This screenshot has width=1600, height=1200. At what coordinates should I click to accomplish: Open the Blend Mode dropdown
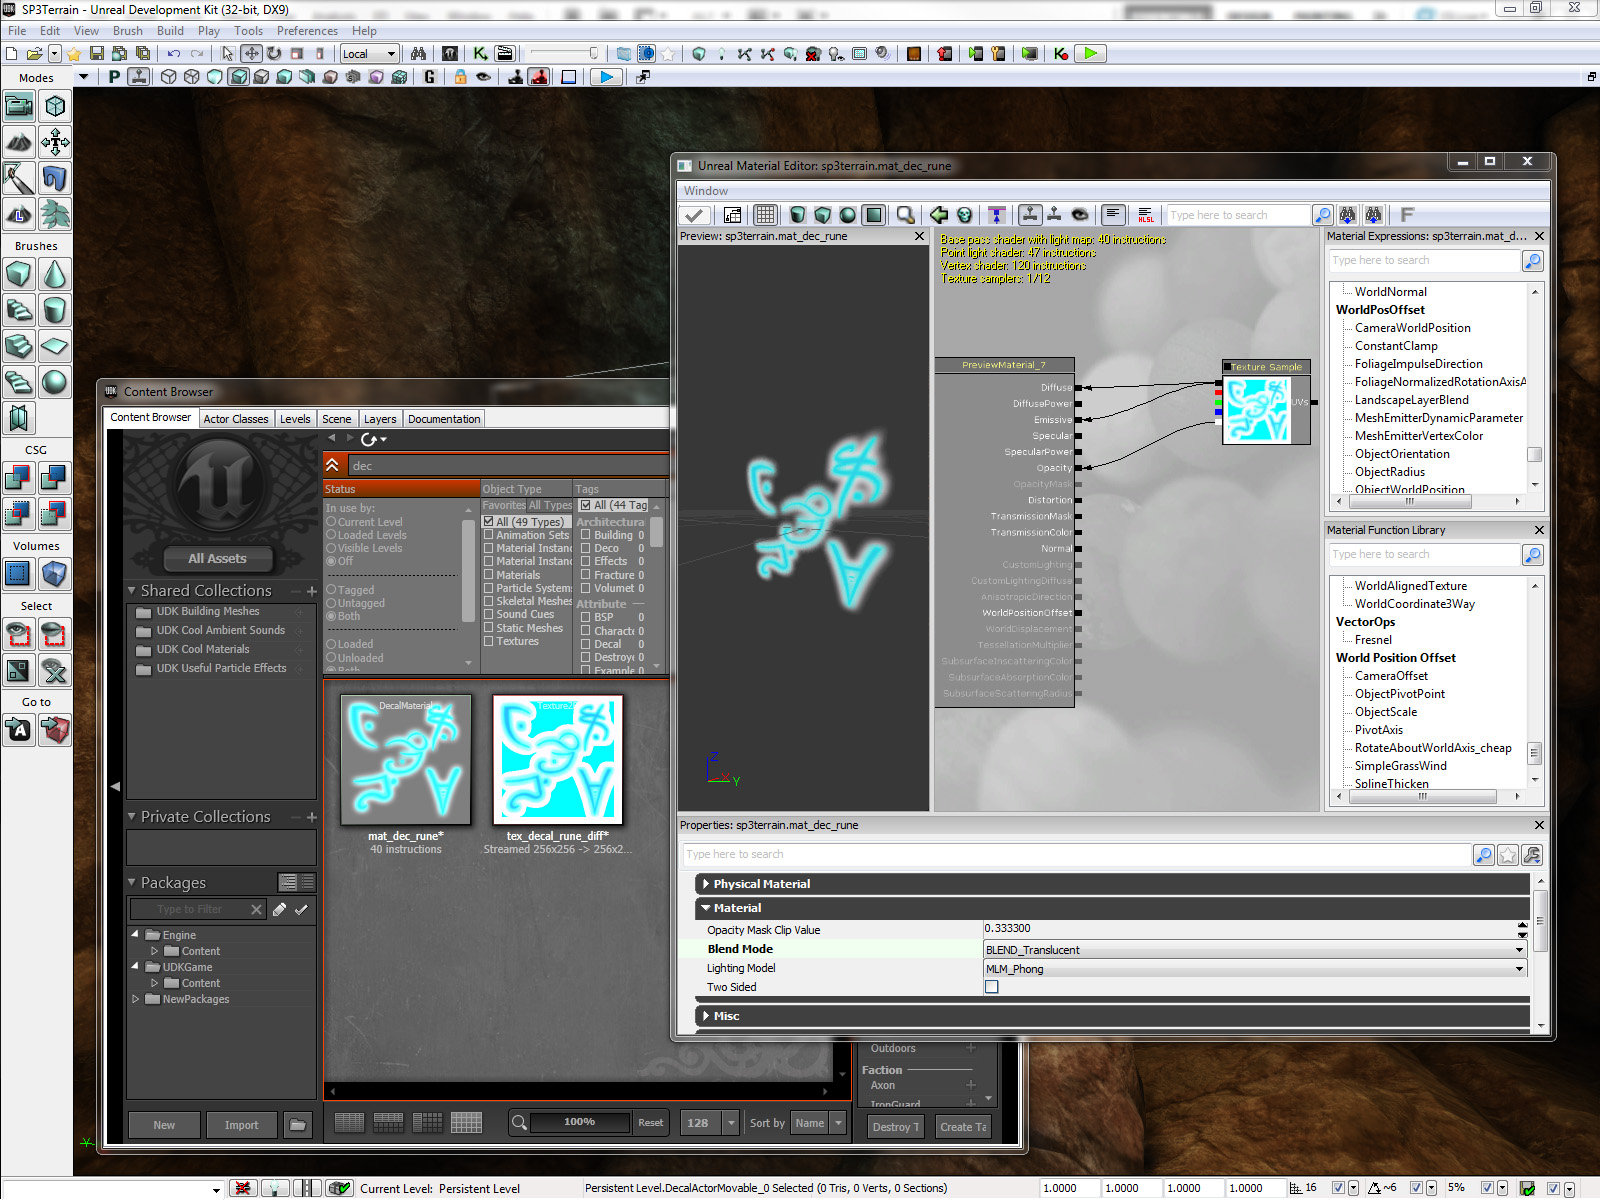tap(1256, 950)
